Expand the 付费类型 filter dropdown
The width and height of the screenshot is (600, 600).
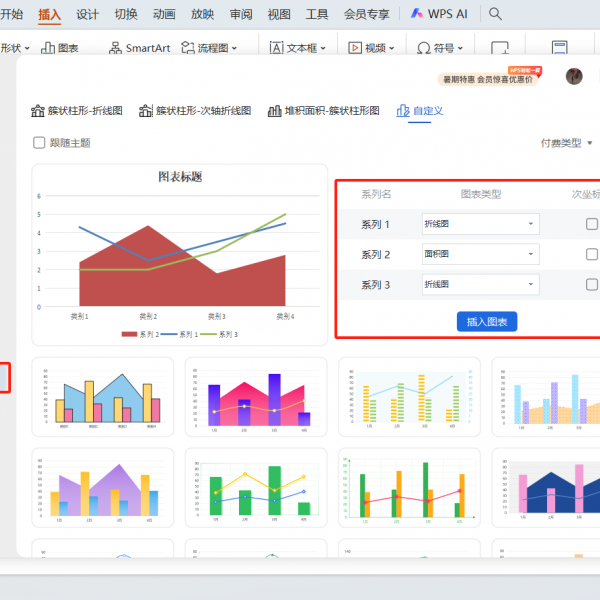click(x=566, y=143)
